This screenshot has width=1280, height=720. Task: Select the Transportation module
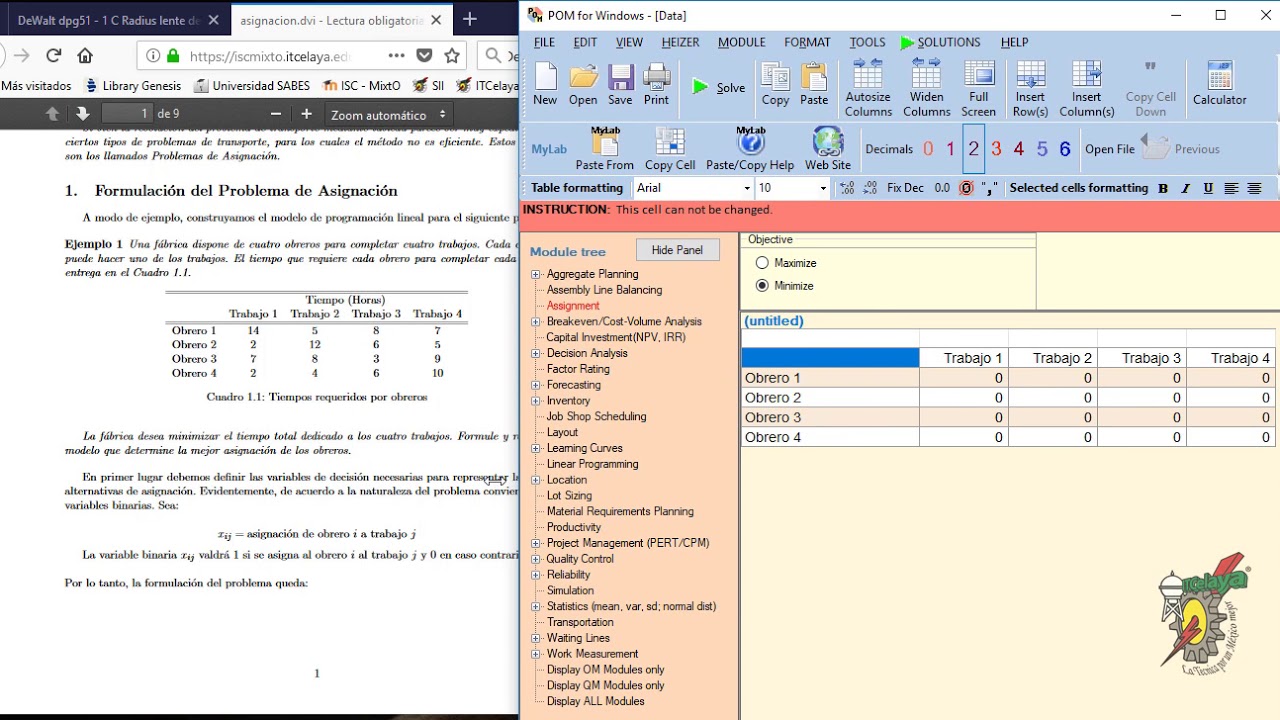580,622
